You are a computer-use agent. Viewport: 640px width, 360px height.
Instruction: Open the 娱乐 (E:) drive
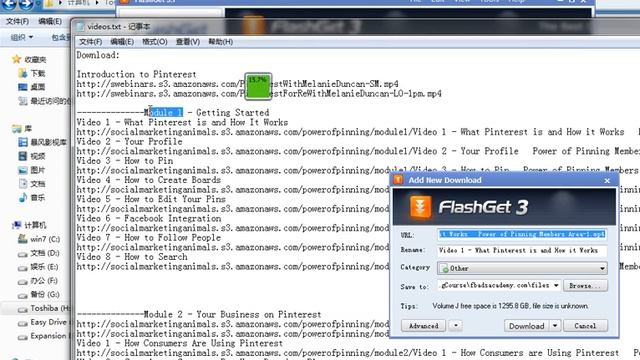click(38, 267)
